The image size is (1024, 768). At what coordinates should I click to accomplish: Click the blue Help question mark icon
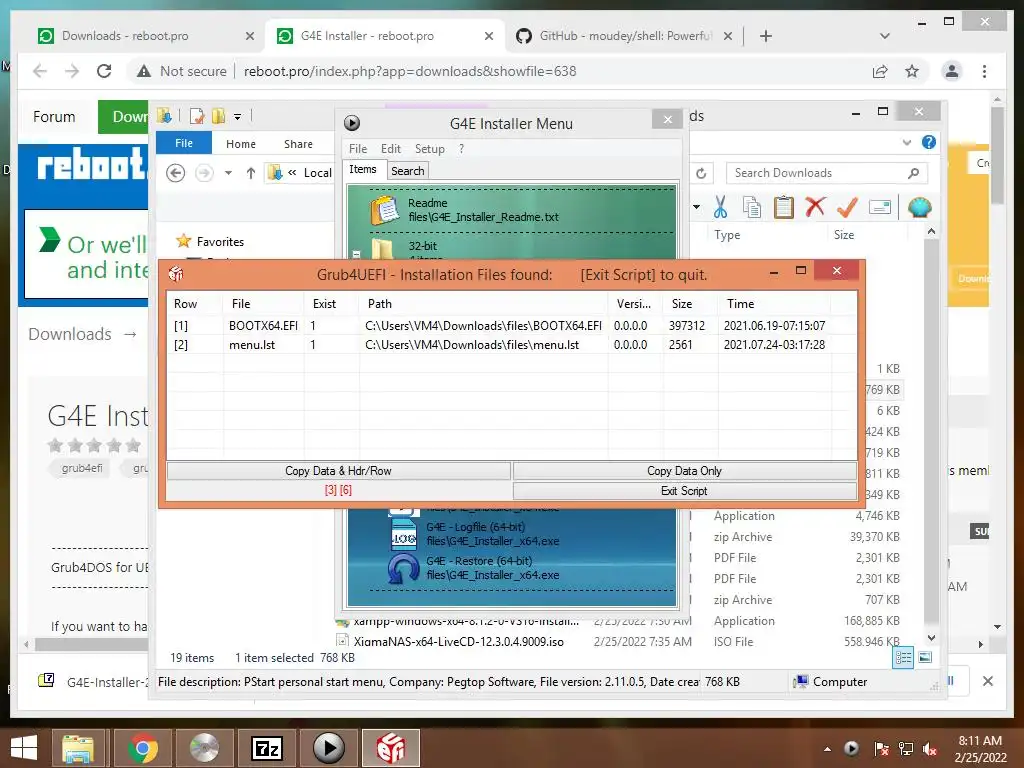coord(929,142)
